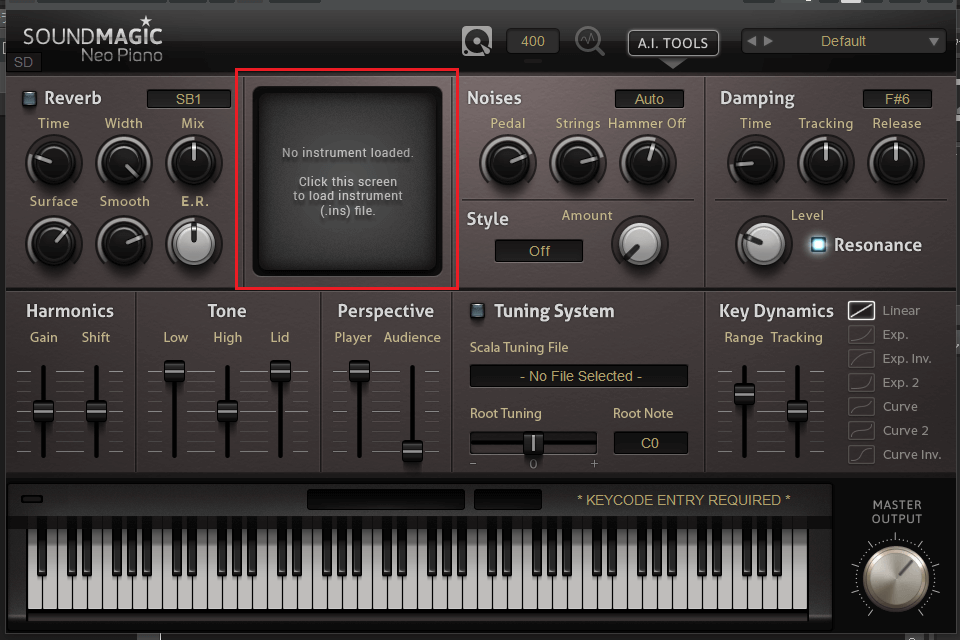This screenshot has height=640, width=960.
Task: Click the Root Tuning plus sign
Action: tap(594, 464)
